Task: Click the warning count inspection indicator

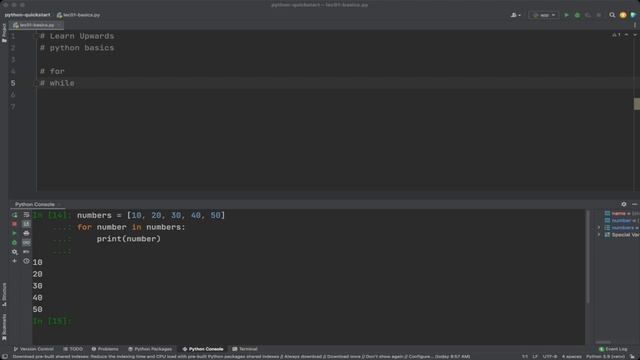Action: [x=616, y=35]
